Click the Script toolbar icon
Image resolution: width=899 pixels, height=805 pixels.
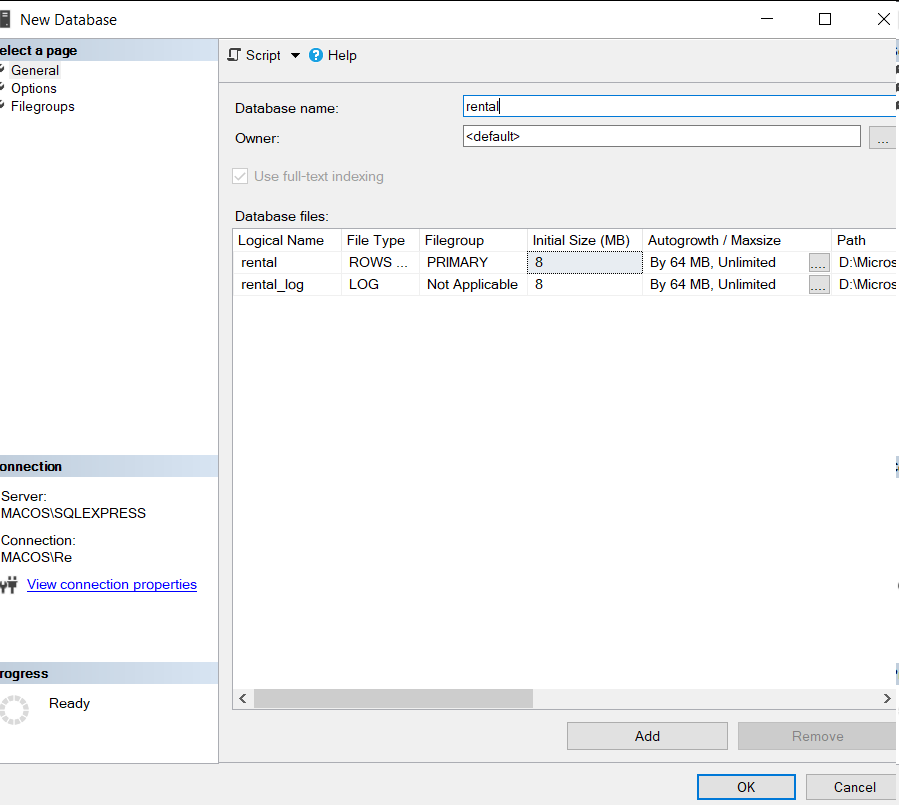234,55
